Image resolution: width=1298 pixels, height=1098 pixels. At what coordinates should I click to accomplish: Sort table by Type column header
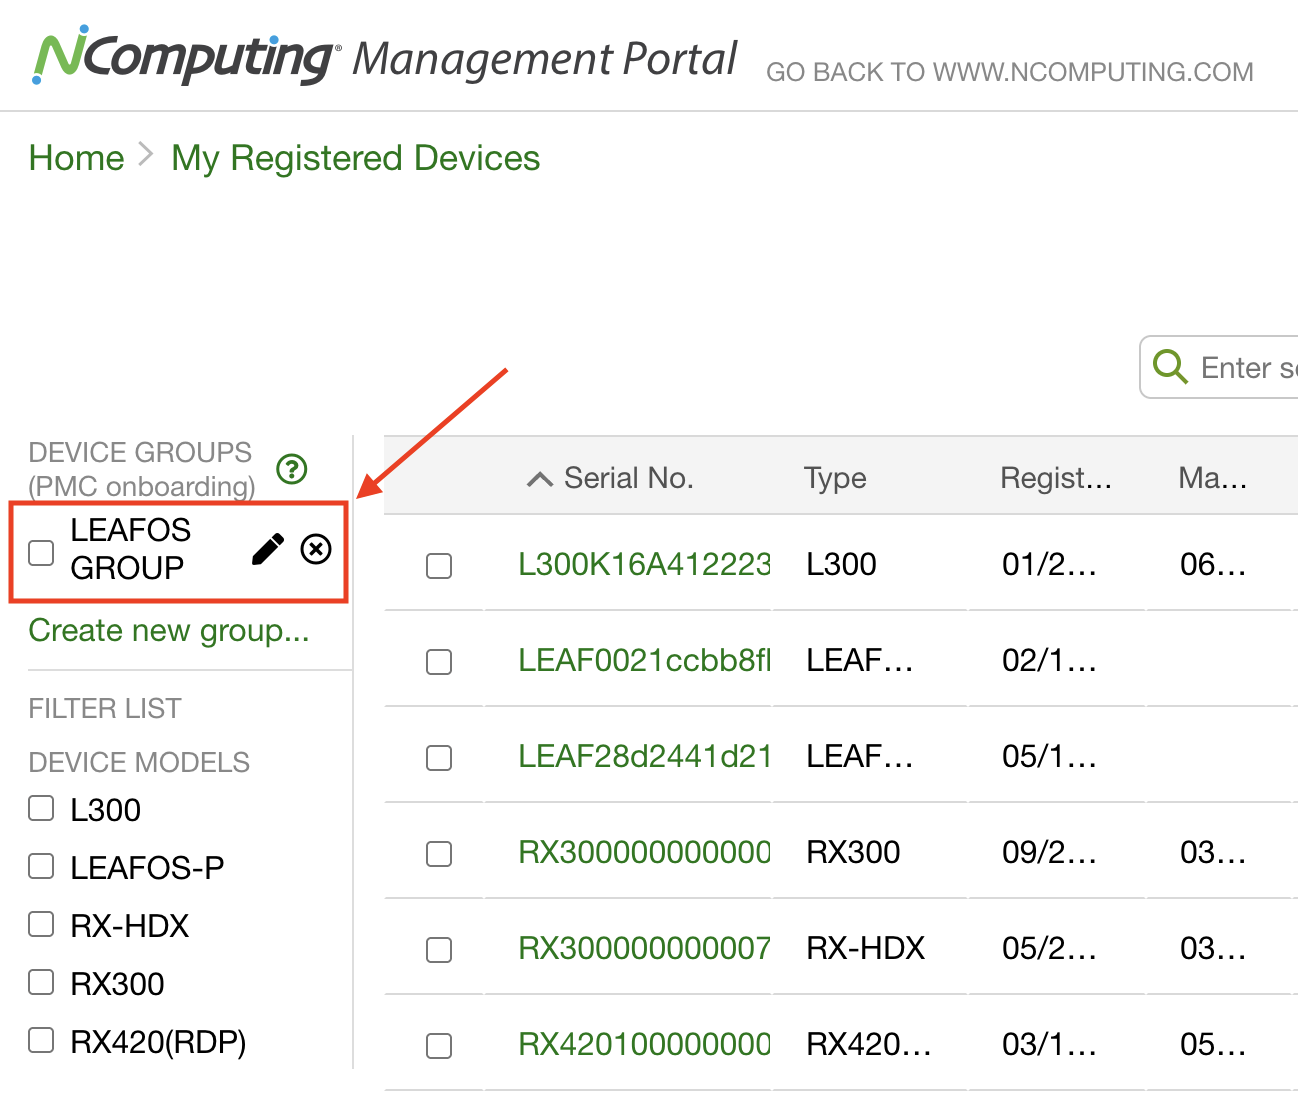coord(835,479)
